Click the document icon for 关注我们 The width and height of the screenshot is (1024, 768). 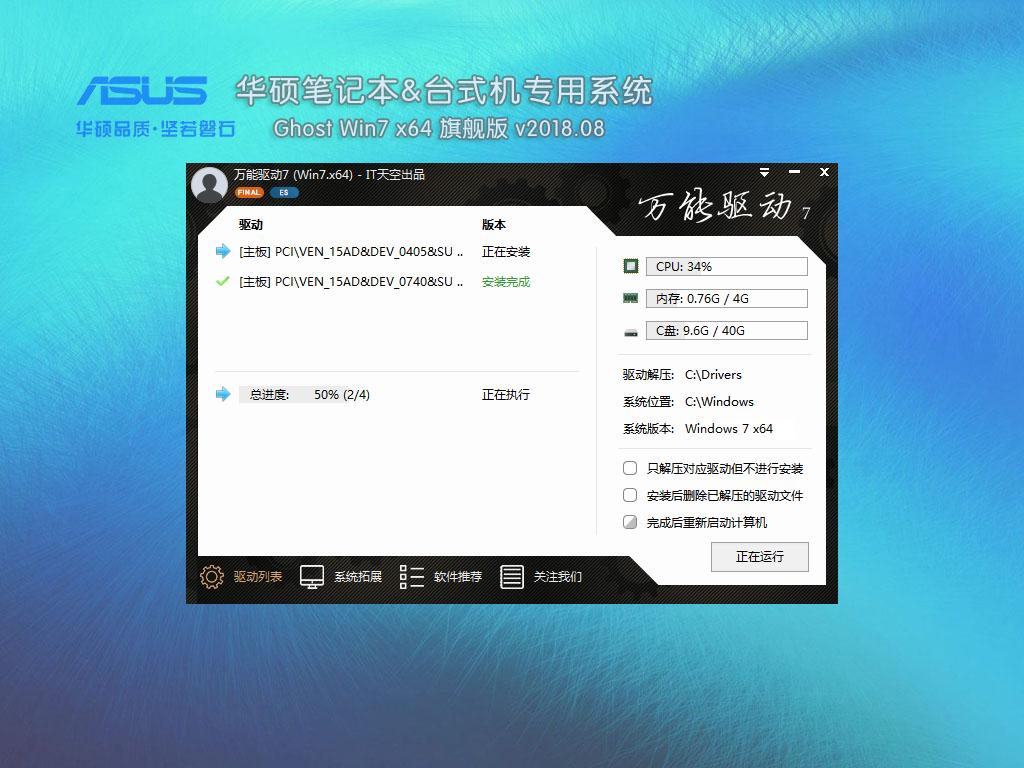coord(511,577)
